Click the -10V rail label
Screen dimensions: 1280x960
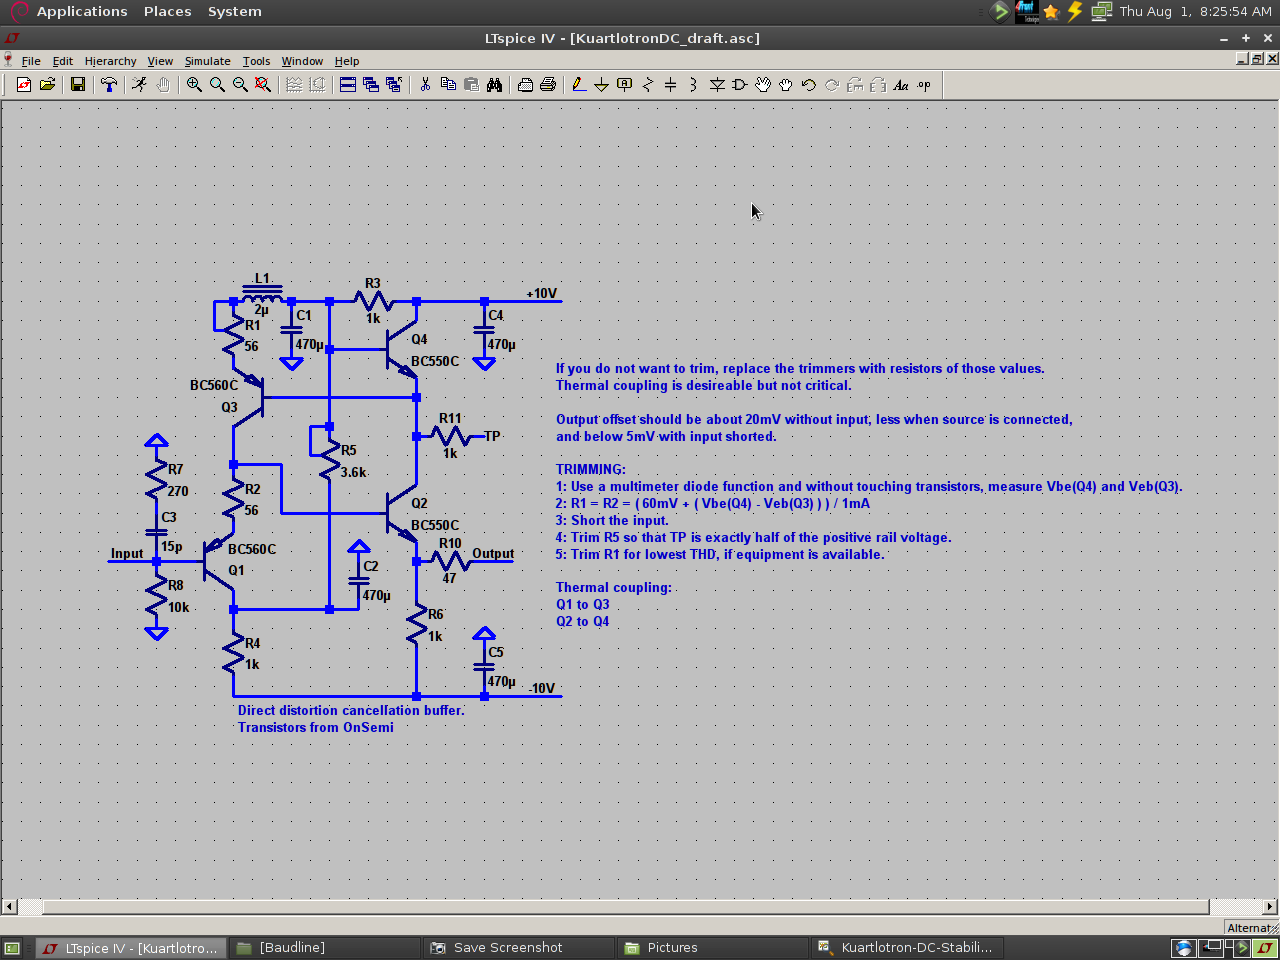coord(541,688)
